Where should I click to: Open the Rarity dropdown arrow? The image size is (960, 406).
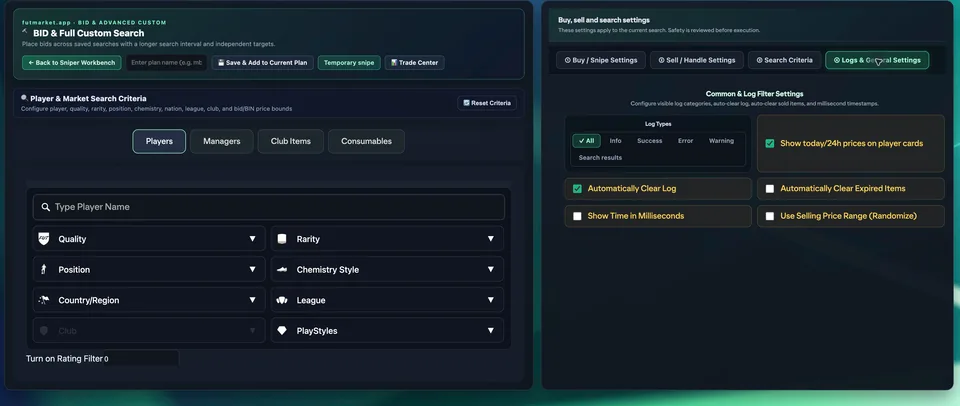[490, 239]
